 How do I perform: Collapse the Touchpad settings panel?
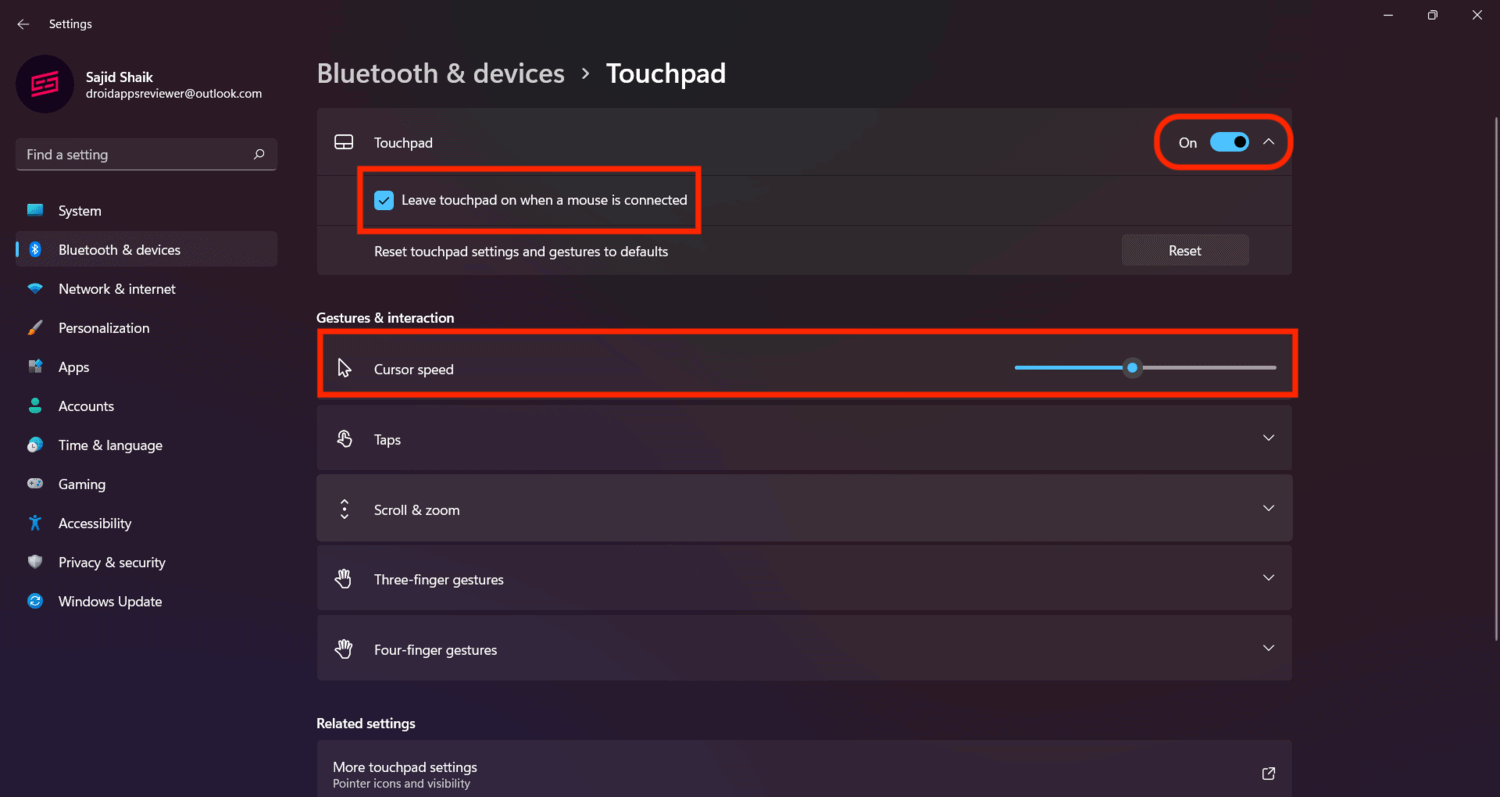click(1268, 142)
